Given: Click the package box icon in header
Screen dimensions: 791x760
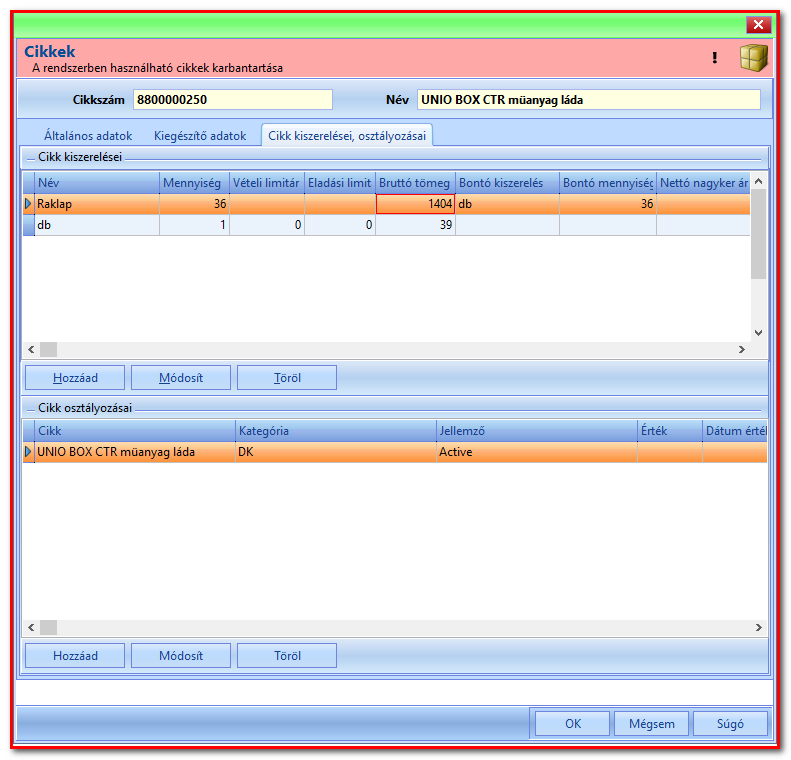Looking at the screenshot, I should tap(753, 57).
